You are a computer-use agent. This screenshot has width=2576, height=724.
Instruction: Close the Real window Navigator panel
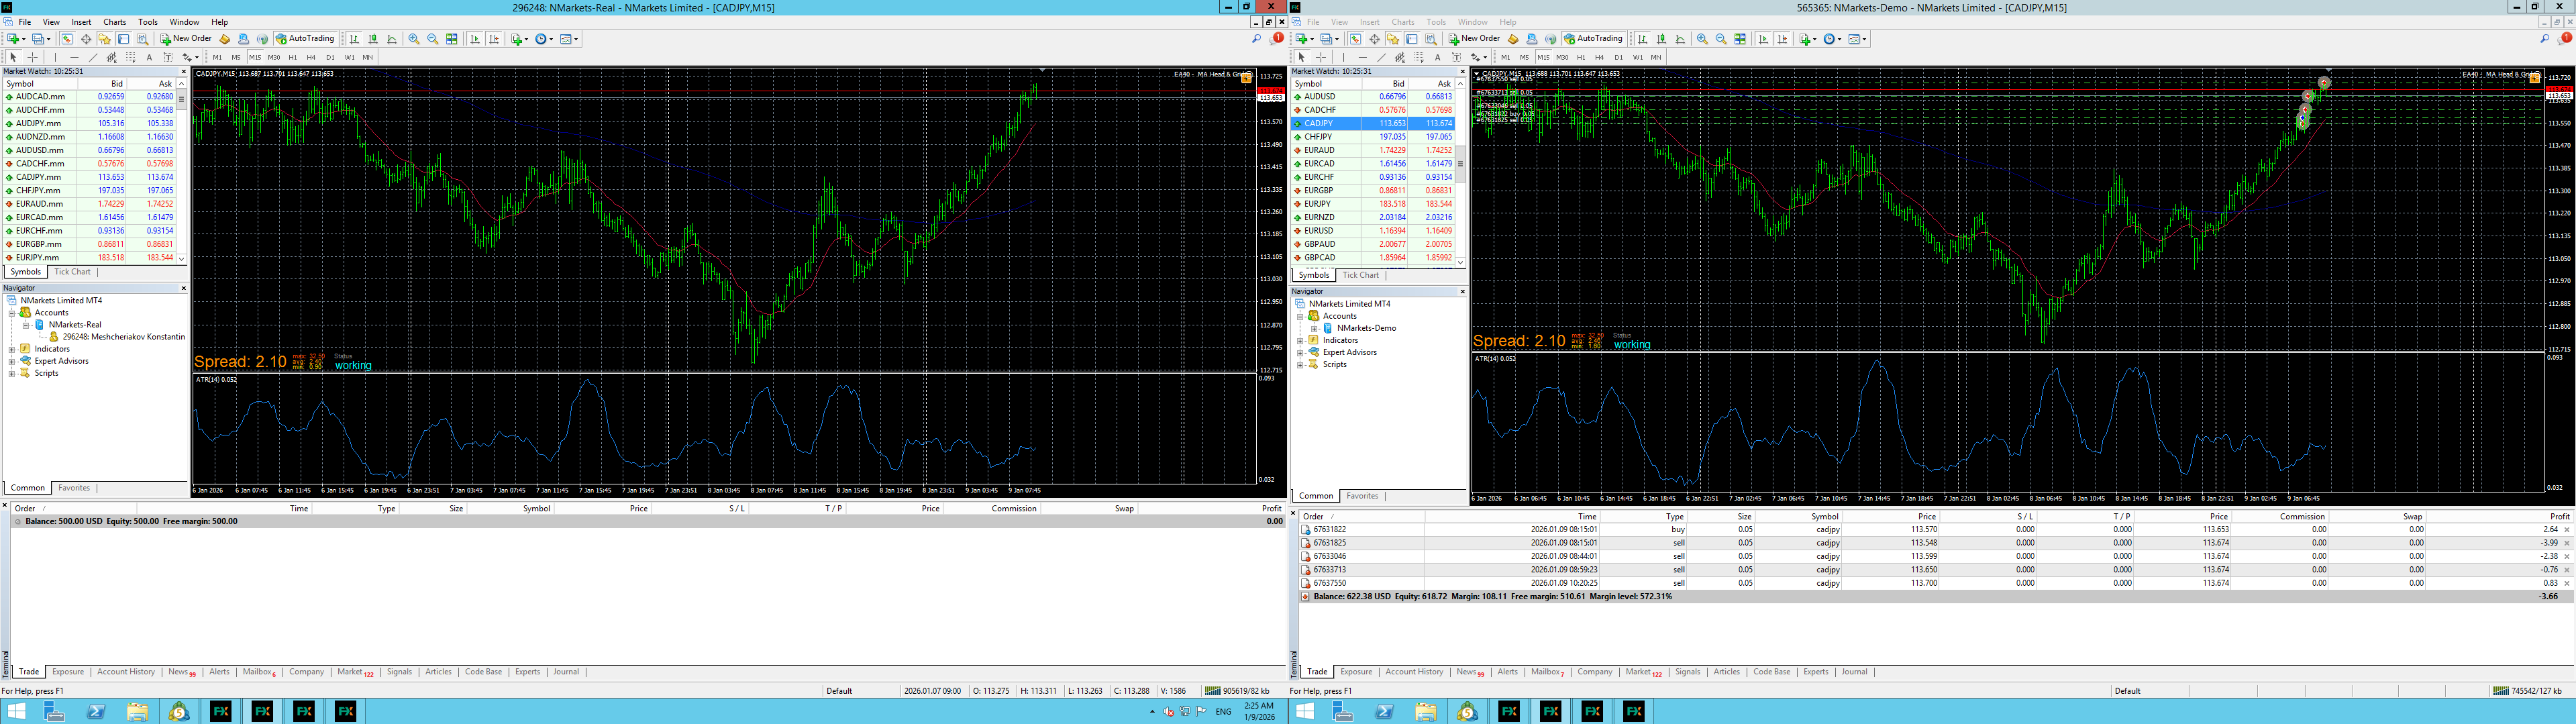click(183, 288)
